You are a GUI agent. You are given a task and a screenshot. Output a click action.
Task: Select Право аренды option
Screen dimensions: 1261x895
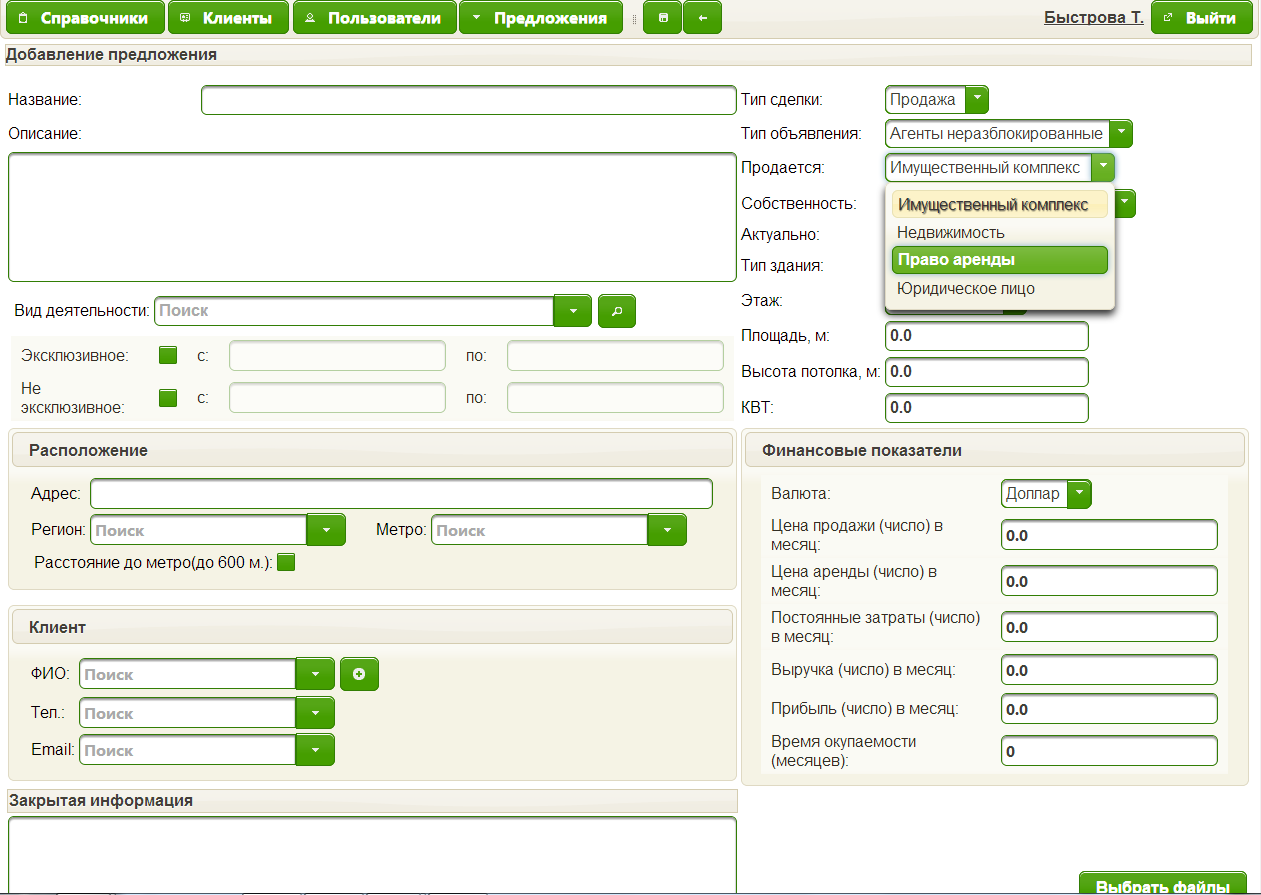click(1000, 260)
